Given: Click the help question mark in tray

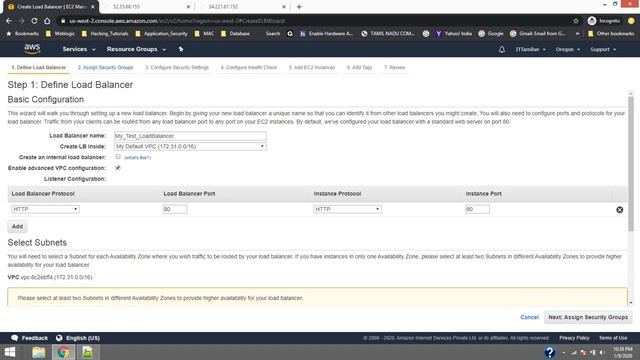Looking at the screenshot, I should pyautogui.click(x=549, y=352).
